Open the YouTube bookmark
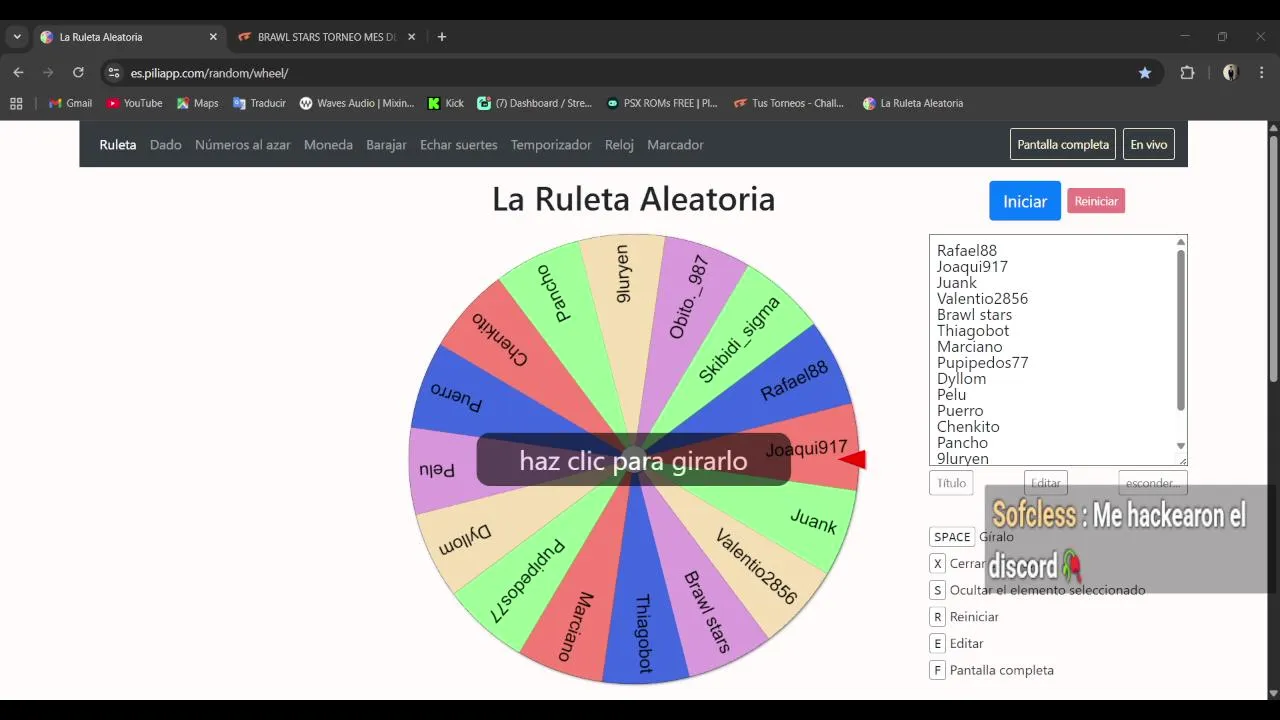1280x720 pixels. (134, 103)
